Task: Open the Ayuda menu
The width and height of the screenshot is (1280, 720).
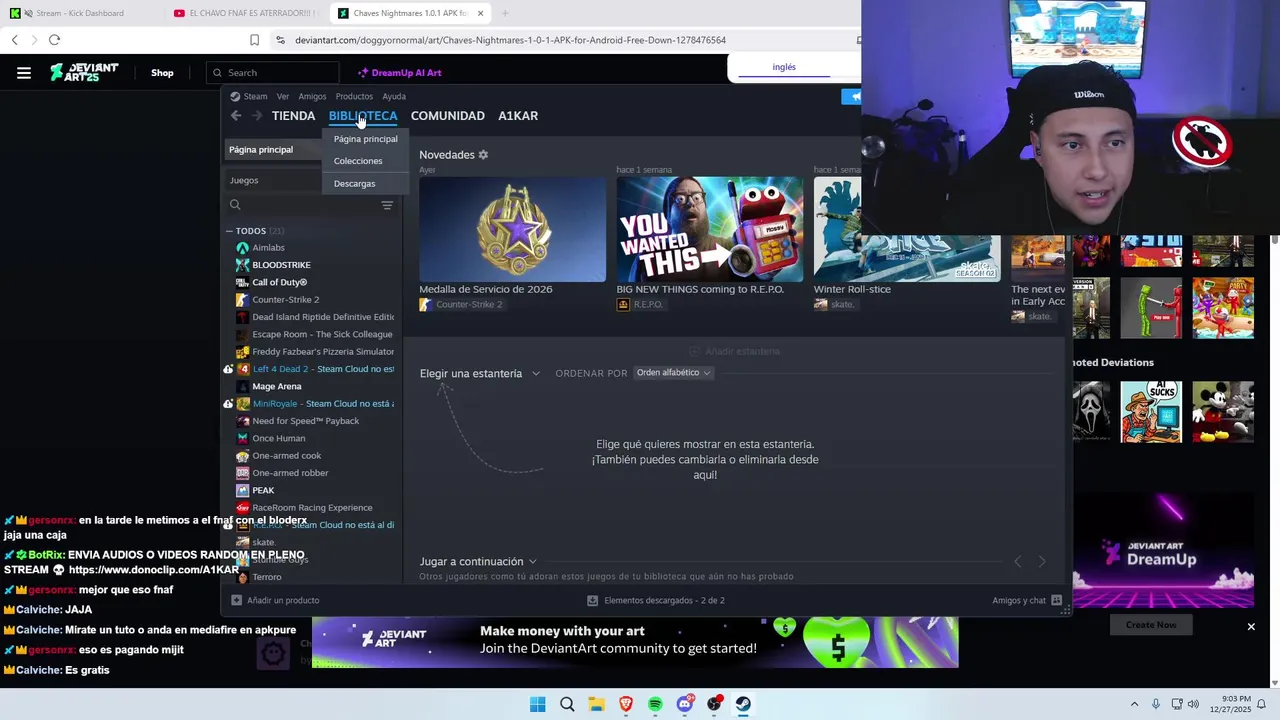Action: [394, 97]
